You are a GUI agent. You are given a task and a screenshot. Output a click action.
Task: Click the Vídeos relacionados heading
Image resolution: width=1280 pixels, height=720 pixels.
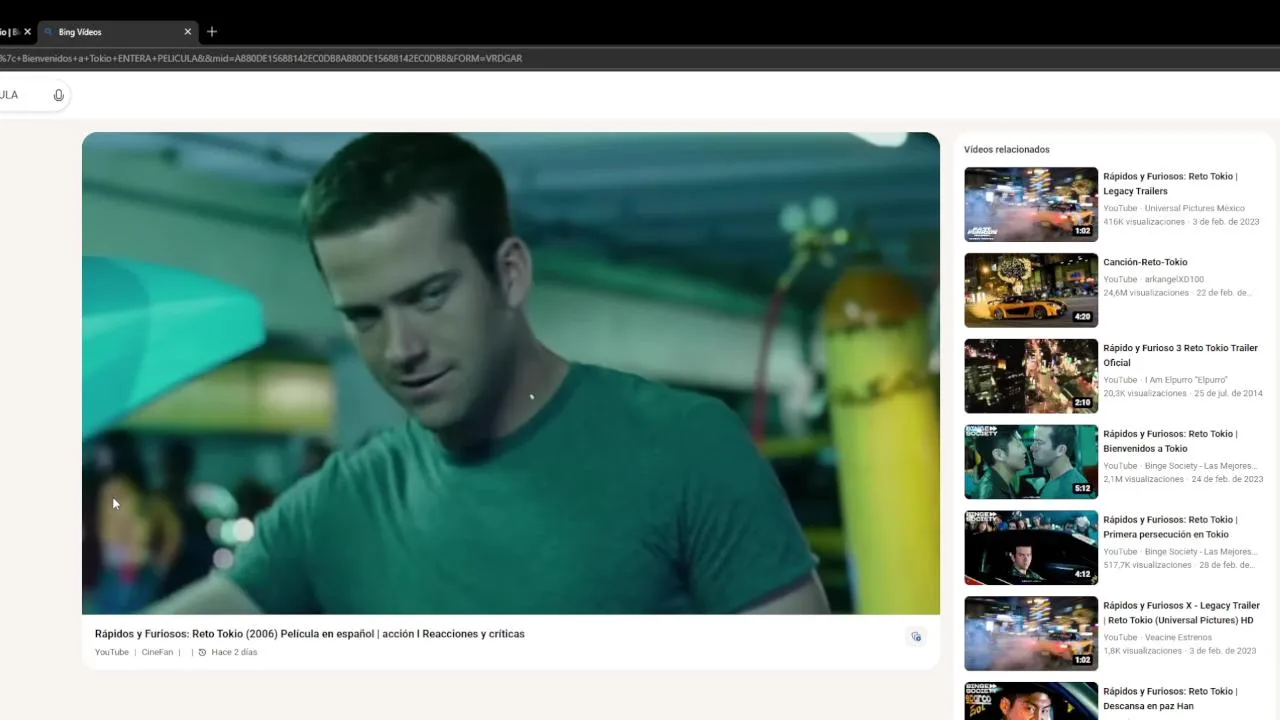pos(1007,150)
